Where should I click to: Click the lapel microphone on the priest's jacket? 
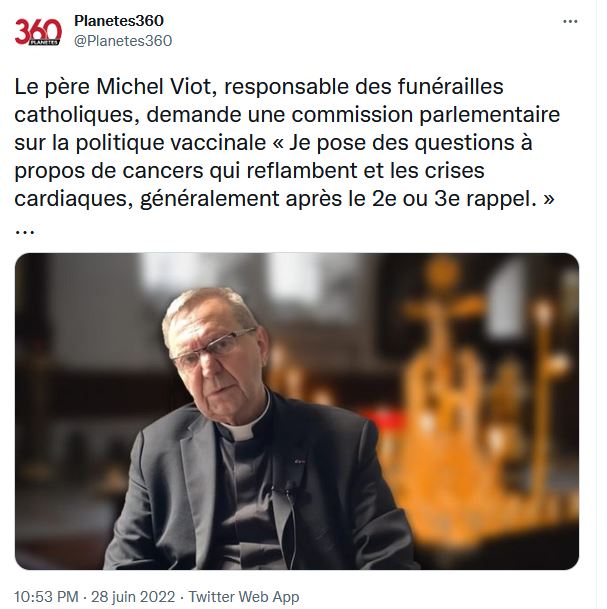pyautogui.click(x=291, y=490)
